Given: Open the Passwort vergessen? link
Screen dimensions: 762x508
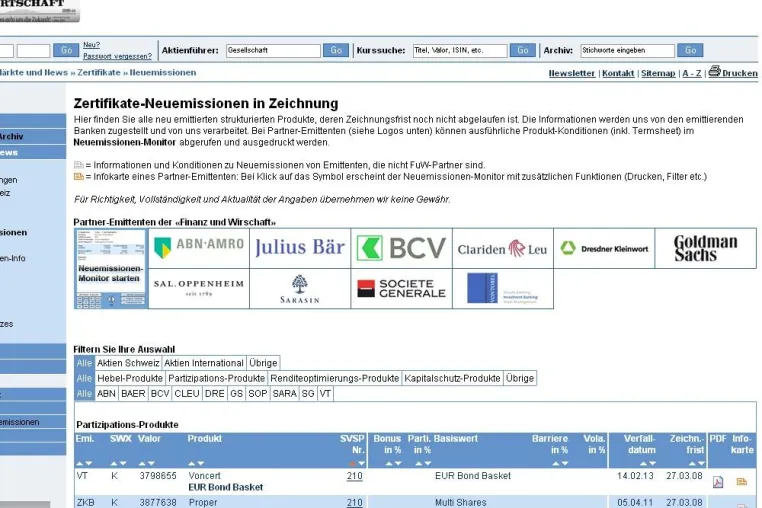Looking at the screenshot, I should pos(117,56).
